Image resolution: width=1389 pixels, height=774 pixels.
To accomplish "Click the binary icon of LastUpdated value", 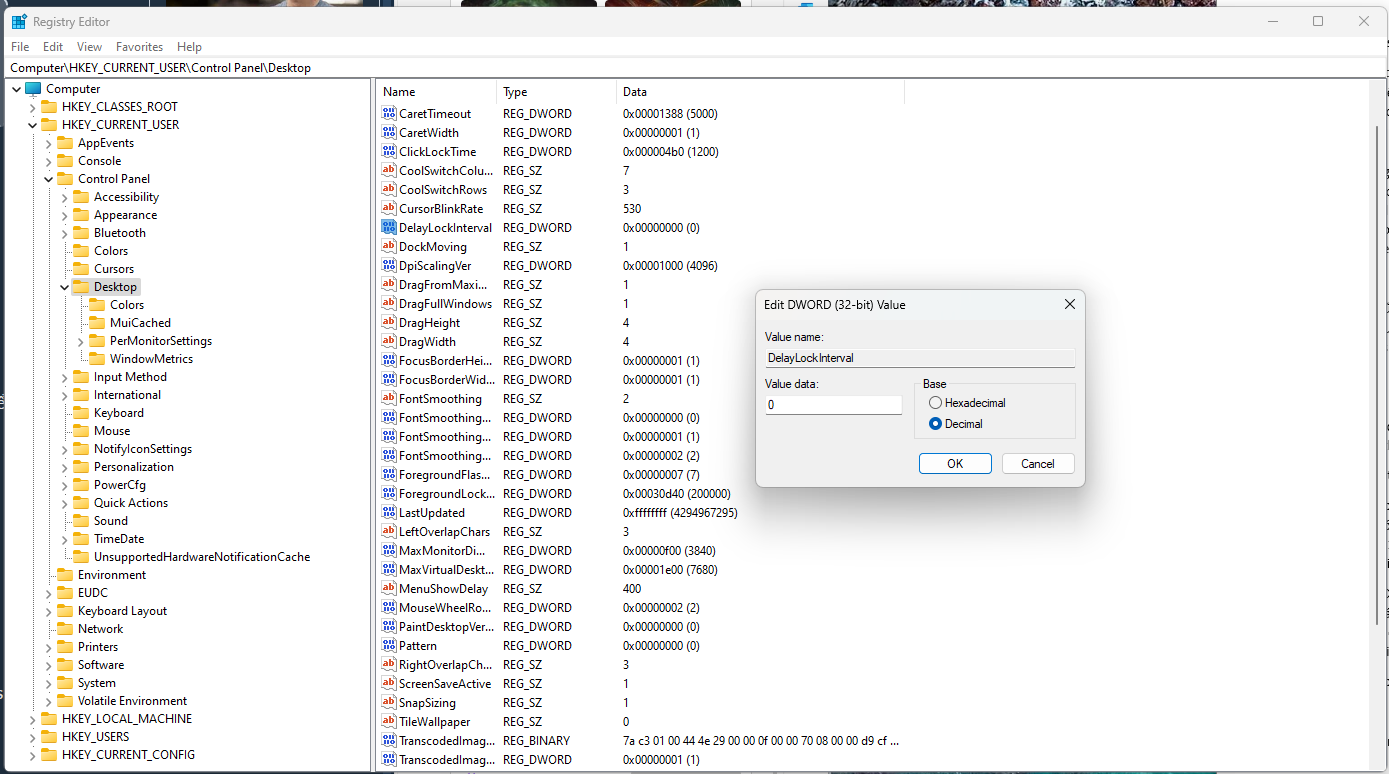I will tap(389, 513).
